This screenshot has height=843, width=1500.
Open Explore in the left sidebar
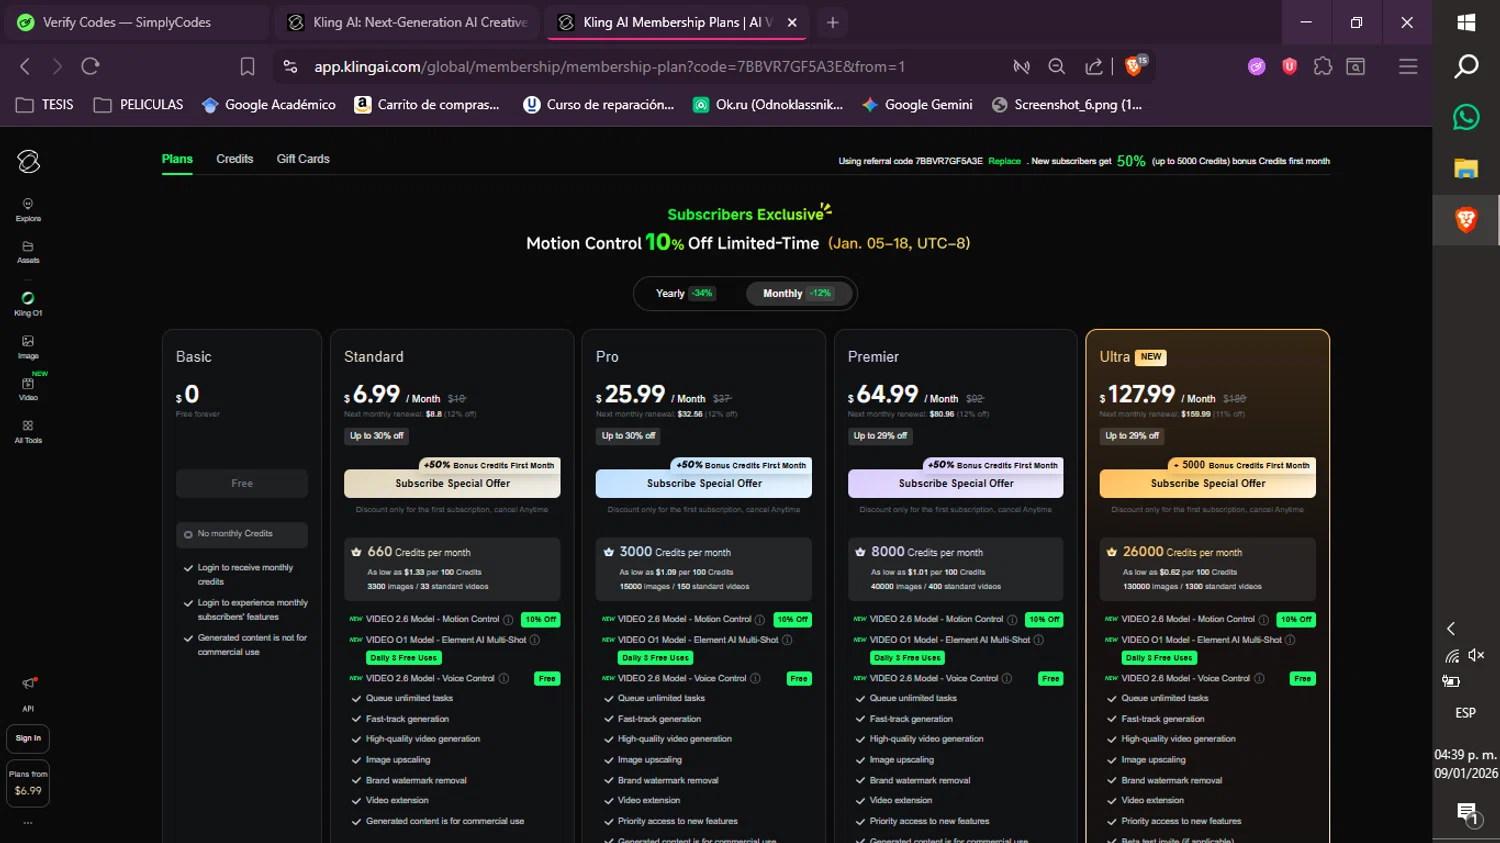pyautogui.click(x=28, y=209)
